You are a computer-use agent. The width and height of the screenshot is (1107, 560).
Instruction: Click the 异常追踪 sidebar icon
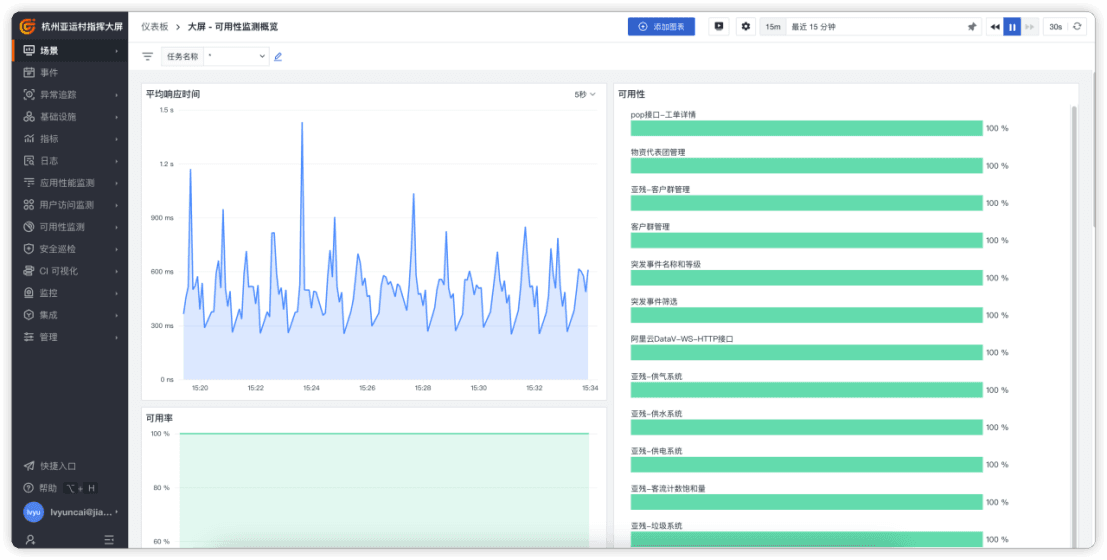(29, 95)
